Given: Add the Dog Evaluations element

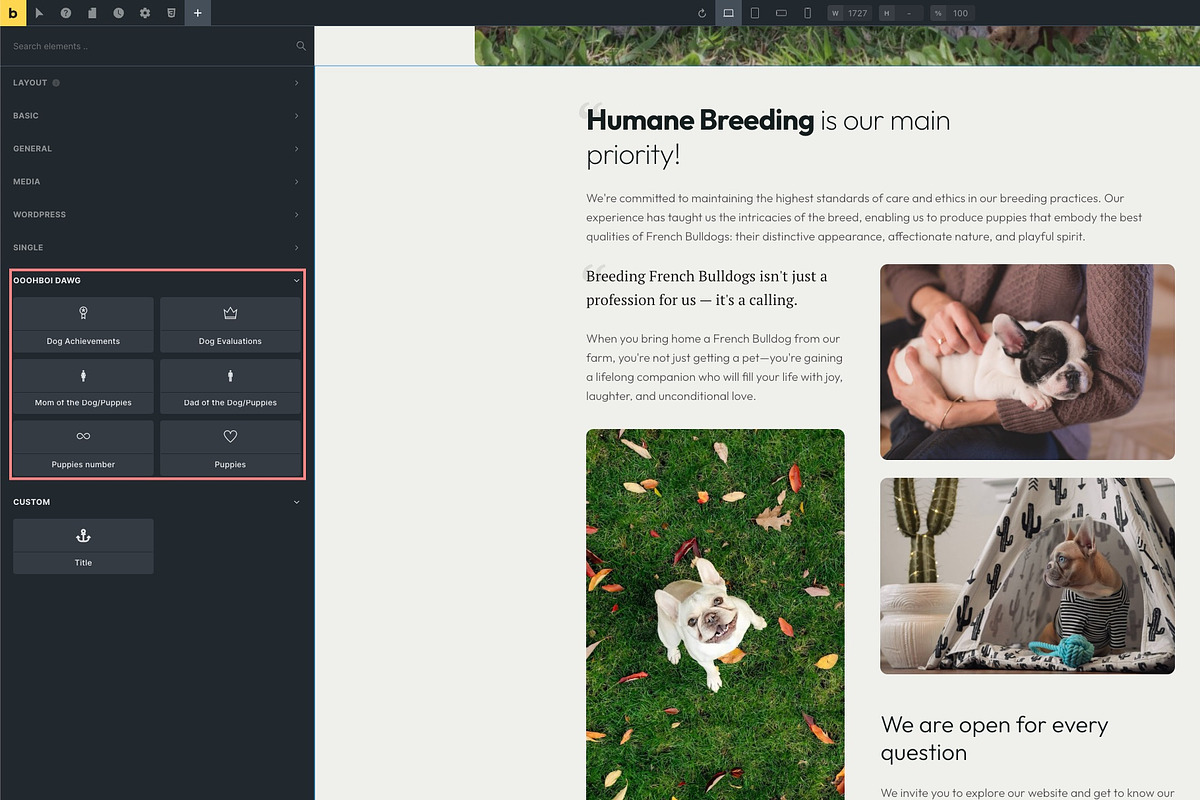Looking at the screenshot, I should click(230, 325).
